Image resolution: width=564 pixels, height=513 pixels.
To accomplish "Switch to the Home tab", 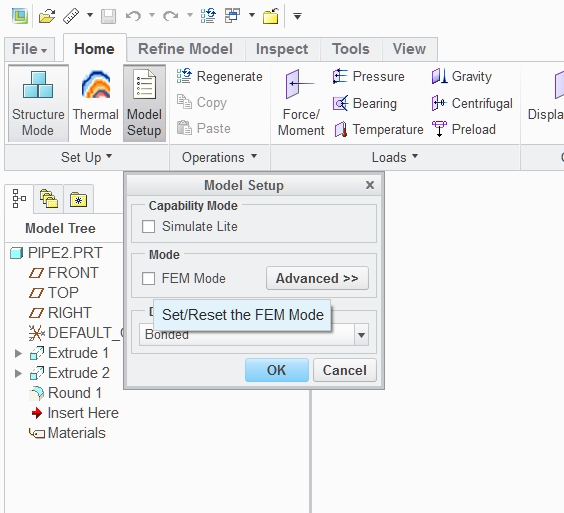I will click(x=94, y=49).
